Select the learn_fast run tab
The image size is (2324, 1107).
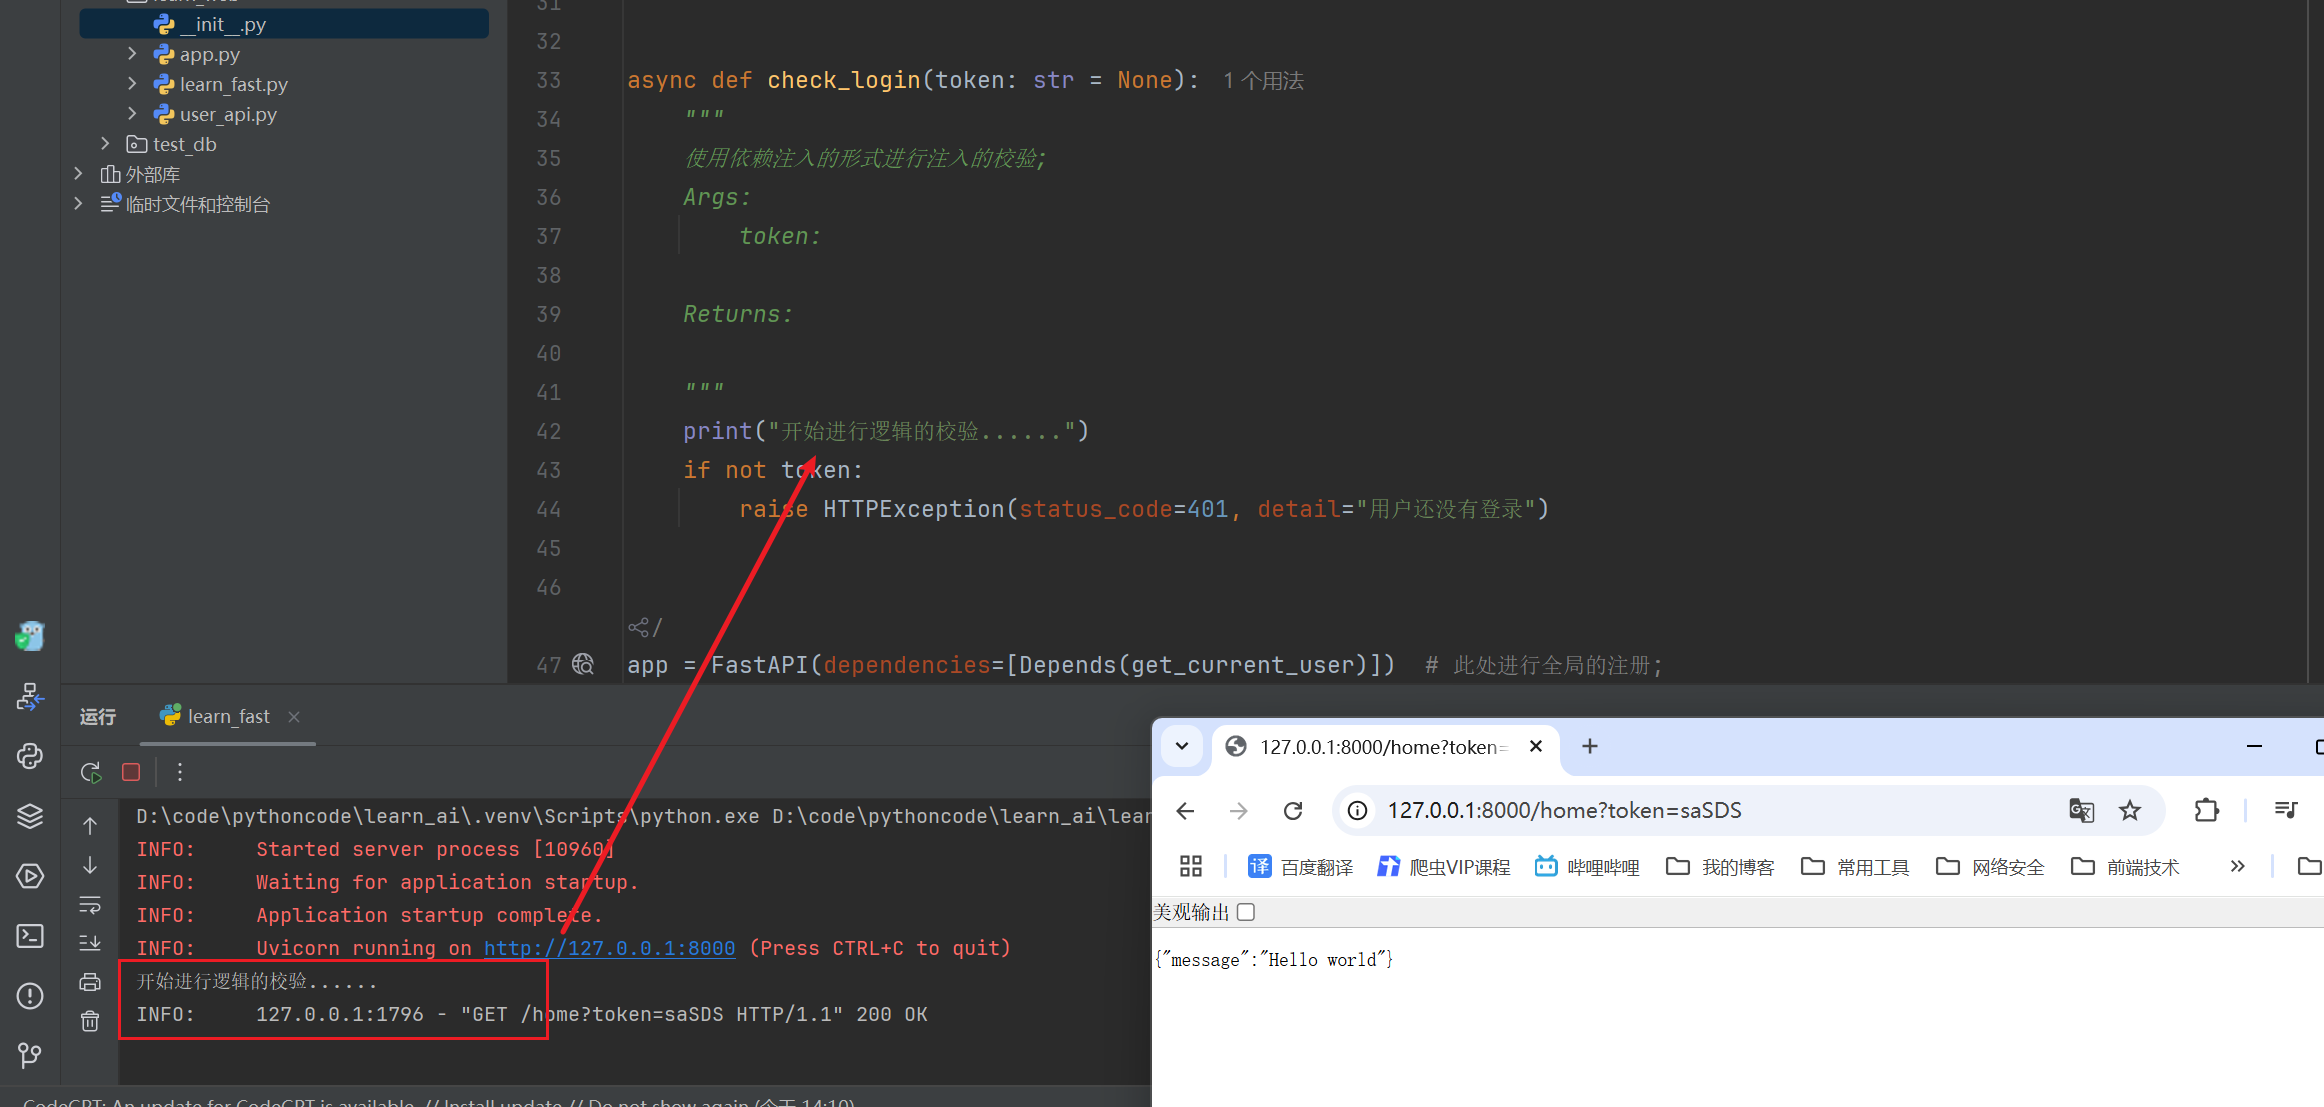click(228, 716)
